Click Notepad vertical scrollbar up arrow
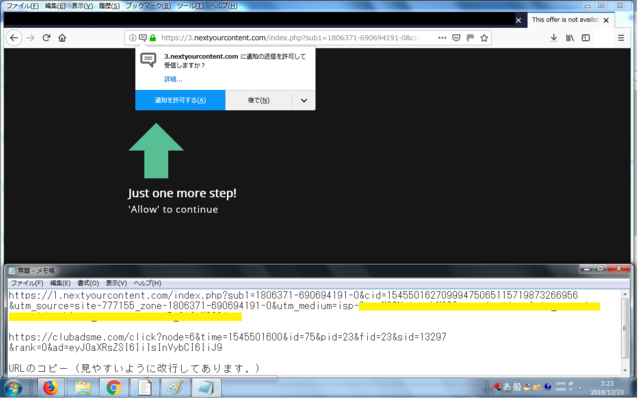 pos(625,294)
